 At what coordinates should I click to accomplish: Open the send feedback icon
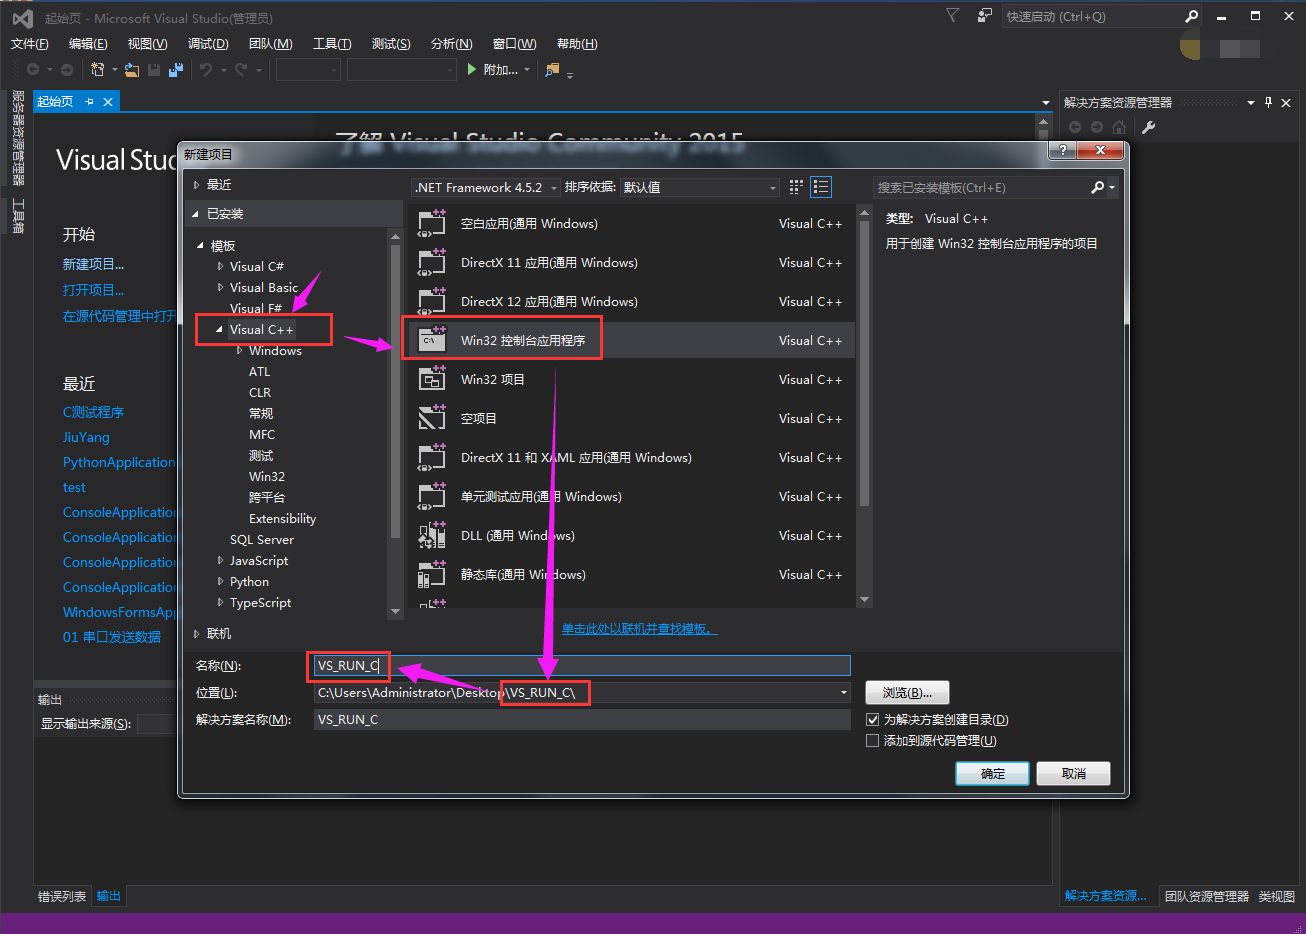tap(984, 15)
